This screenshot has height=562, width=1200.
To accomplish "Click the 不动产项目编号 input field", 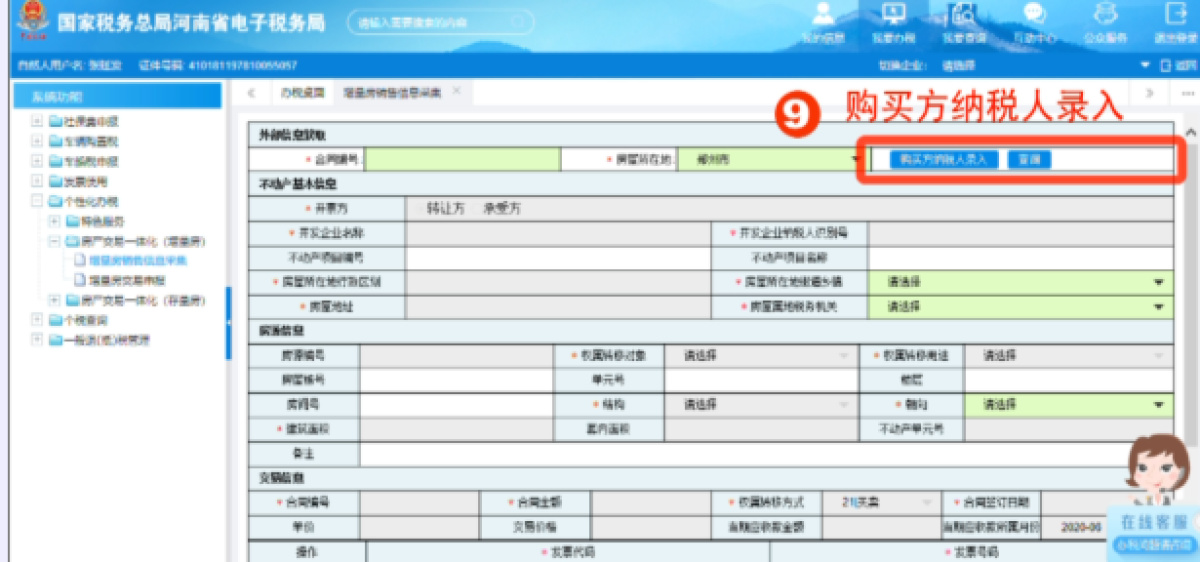I will point(558,258).
